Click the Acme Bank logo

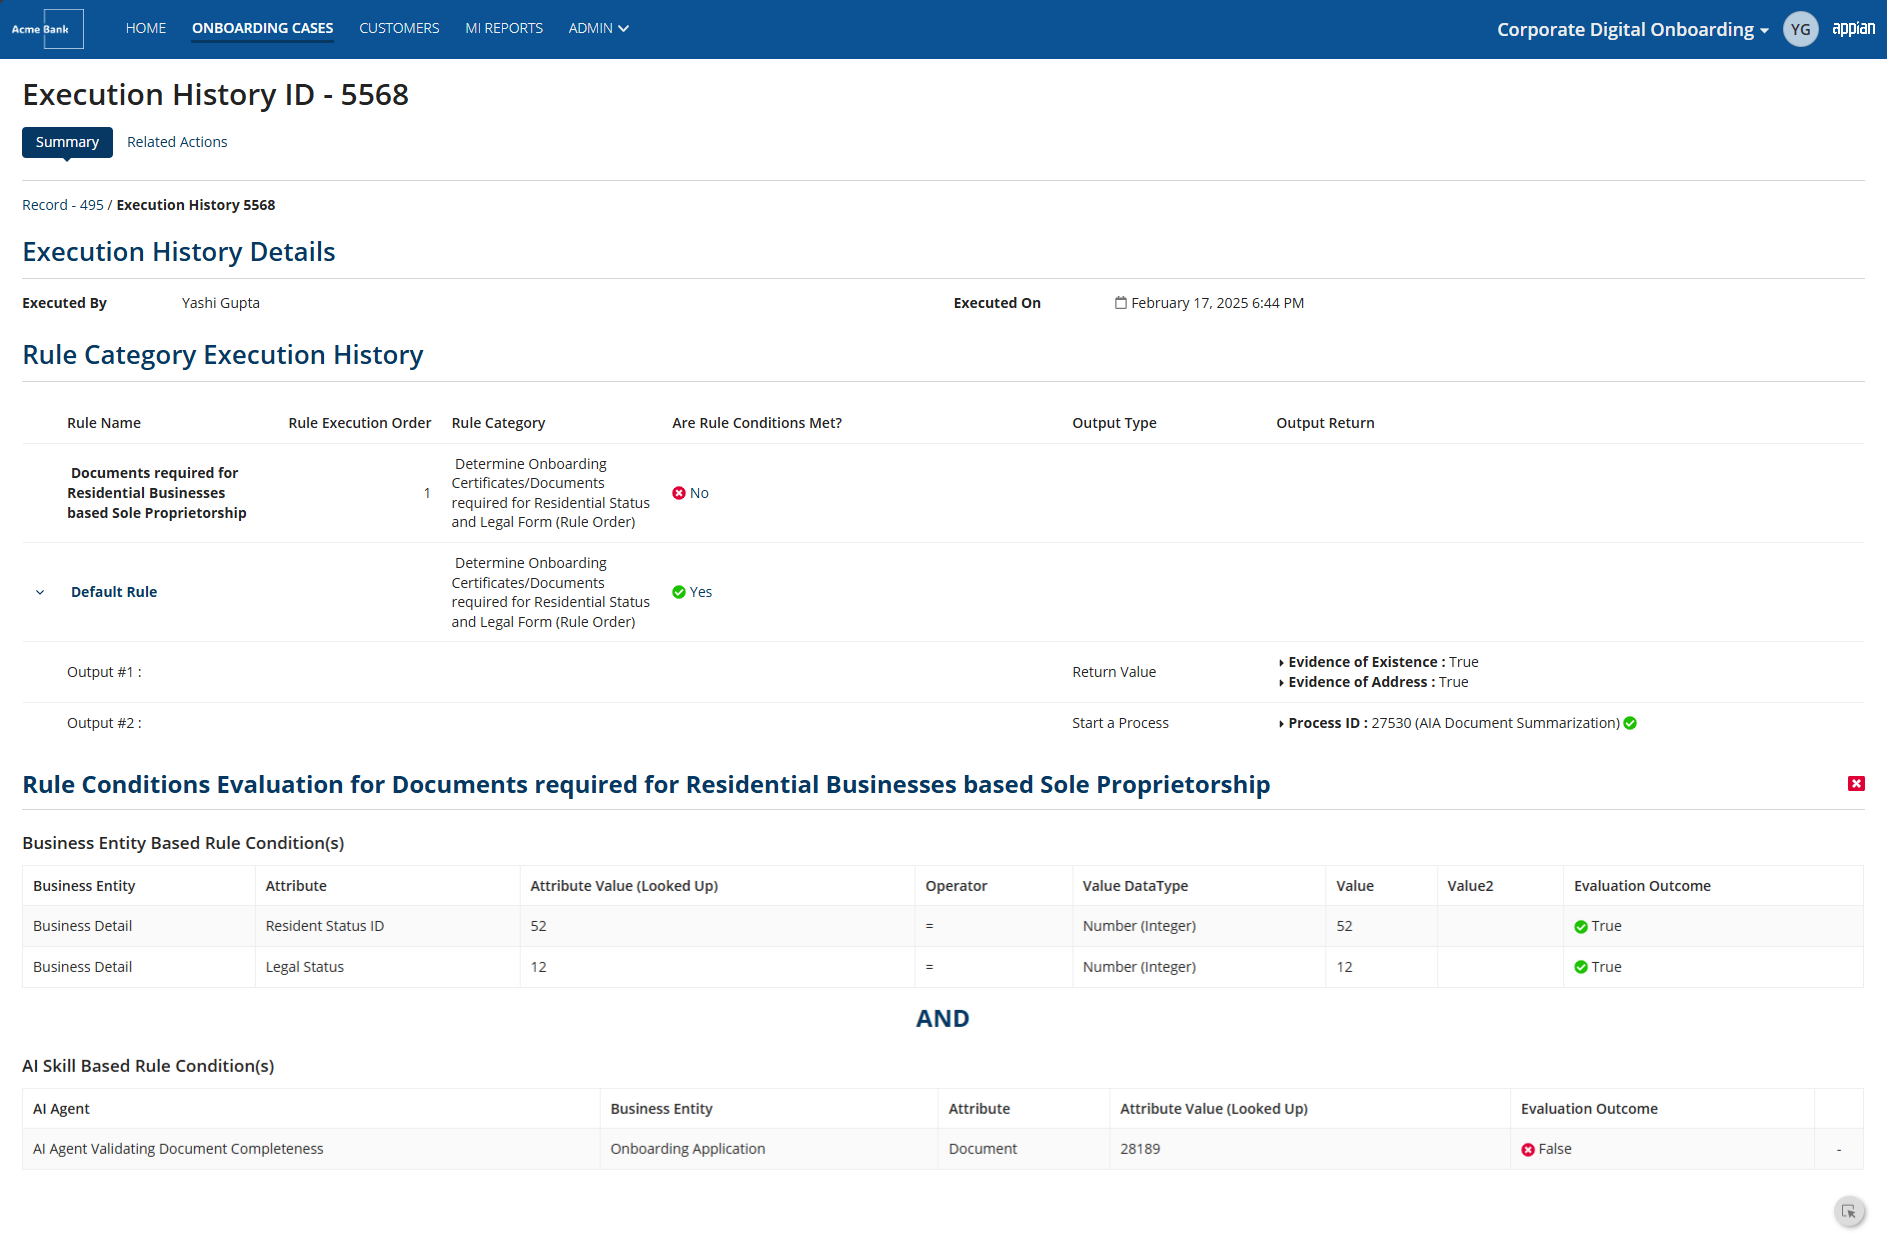47,29
